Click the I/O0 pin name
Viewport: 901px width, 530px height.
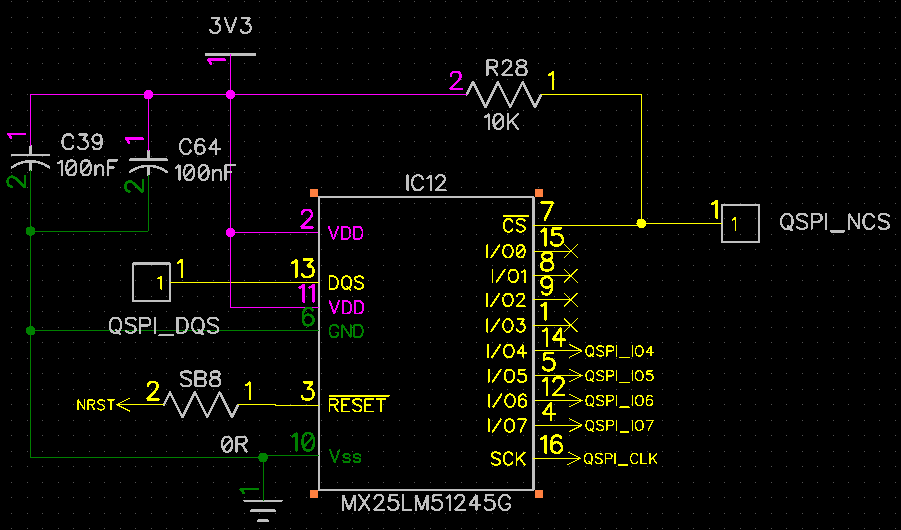506,251
